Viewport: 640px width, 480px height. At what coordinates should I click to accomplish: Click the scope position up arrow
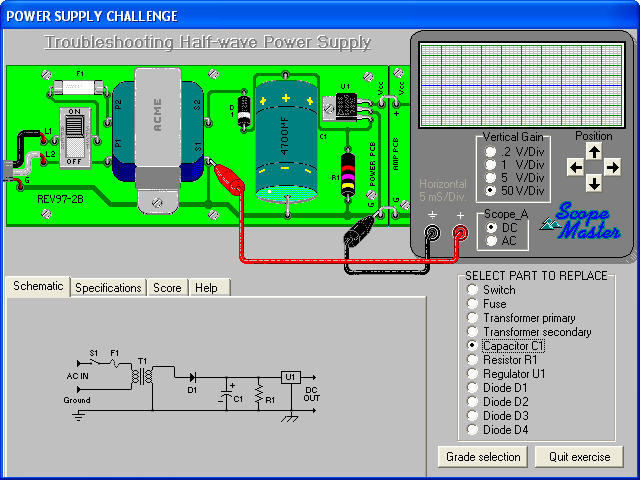click(594, 152)
